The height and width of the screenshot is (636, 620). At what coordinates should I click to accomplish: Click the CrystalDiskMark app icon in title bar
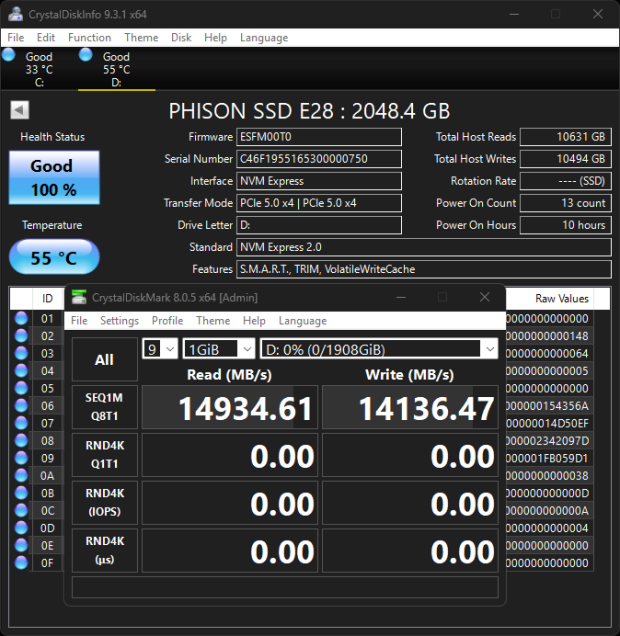click(x=79, y=297)
